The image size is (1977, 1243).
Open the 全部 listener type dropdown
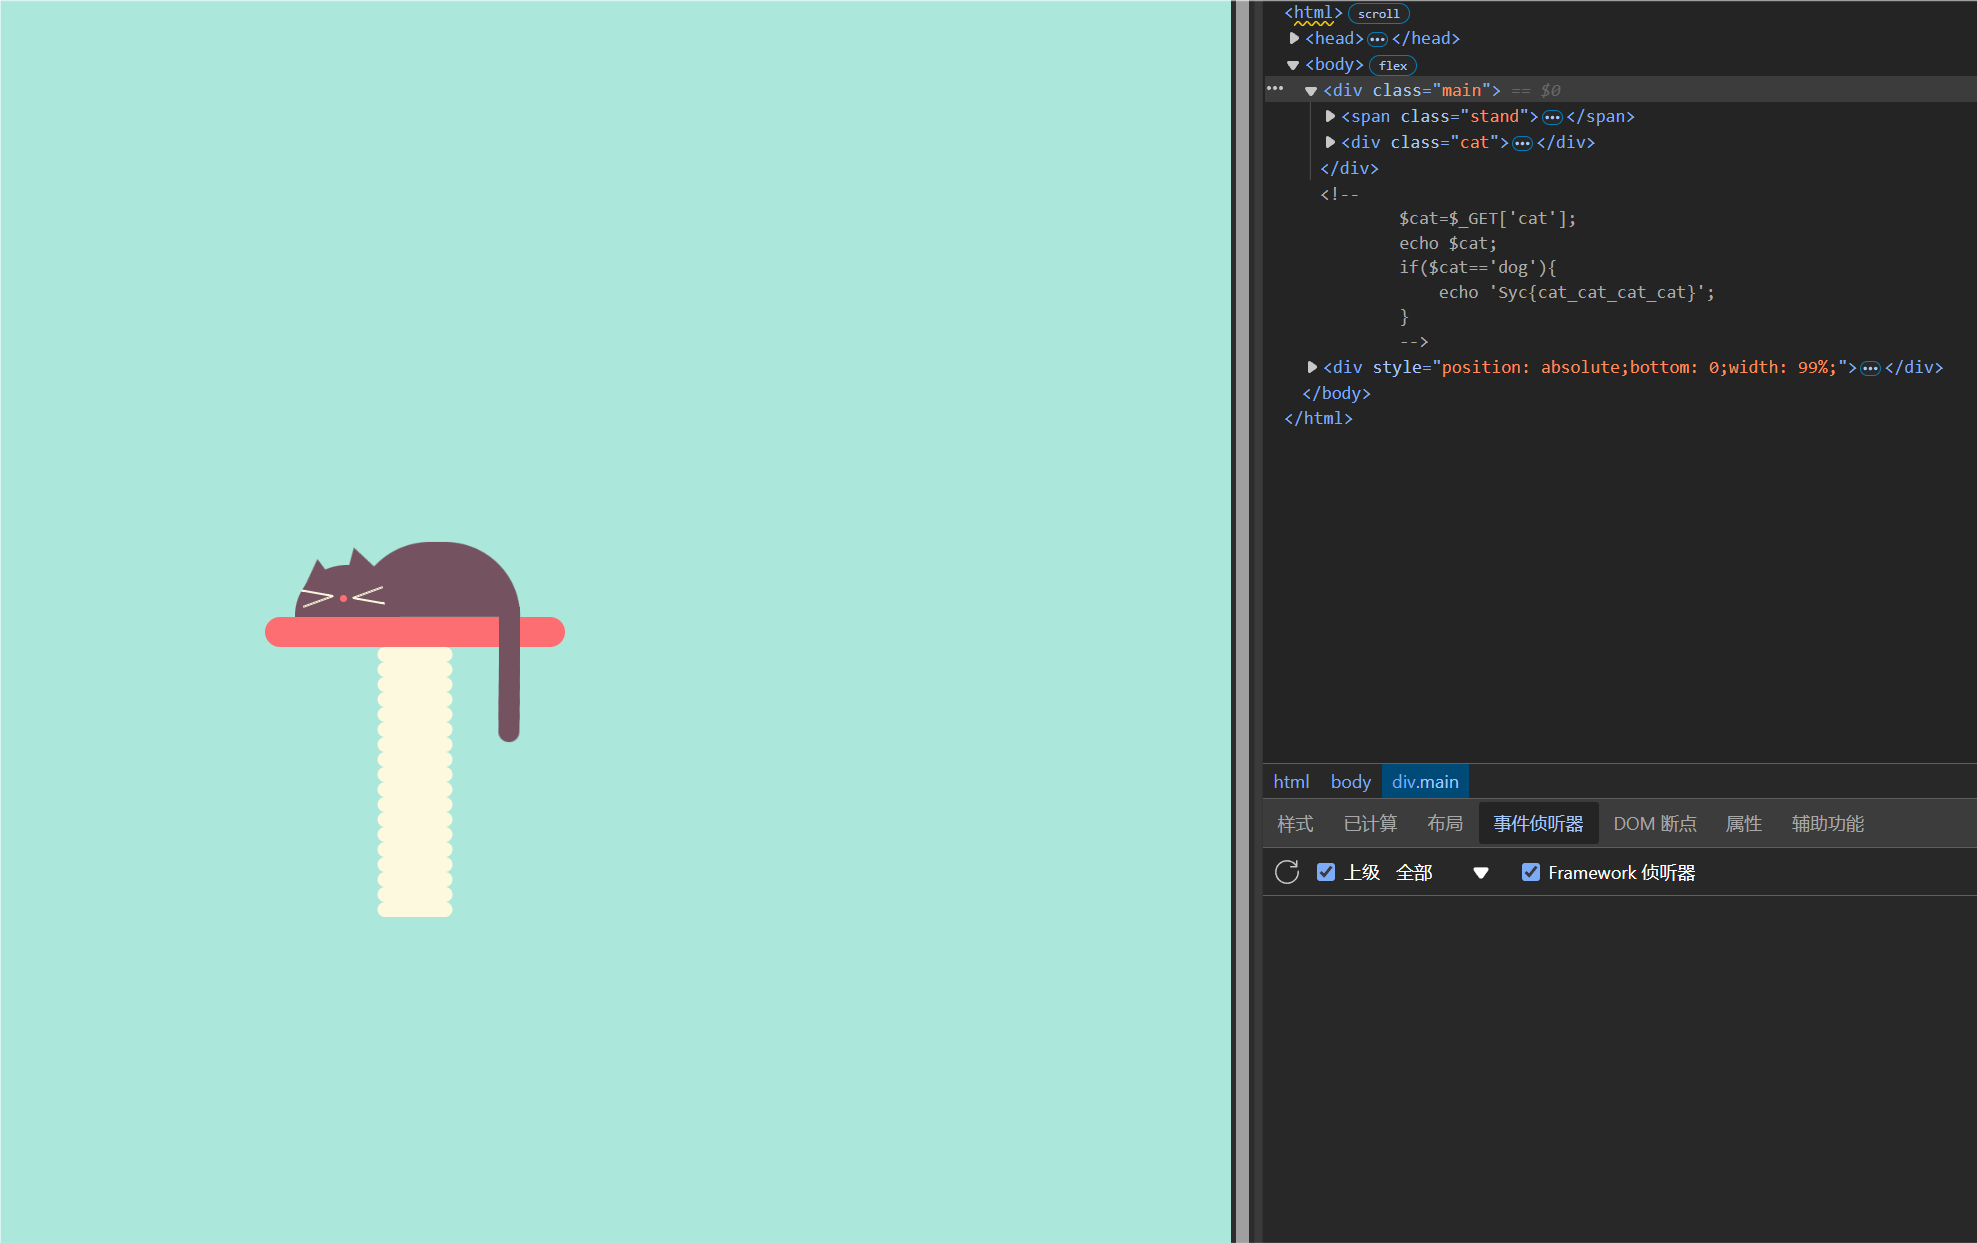pyautogui.click(x=1442, y=872)
